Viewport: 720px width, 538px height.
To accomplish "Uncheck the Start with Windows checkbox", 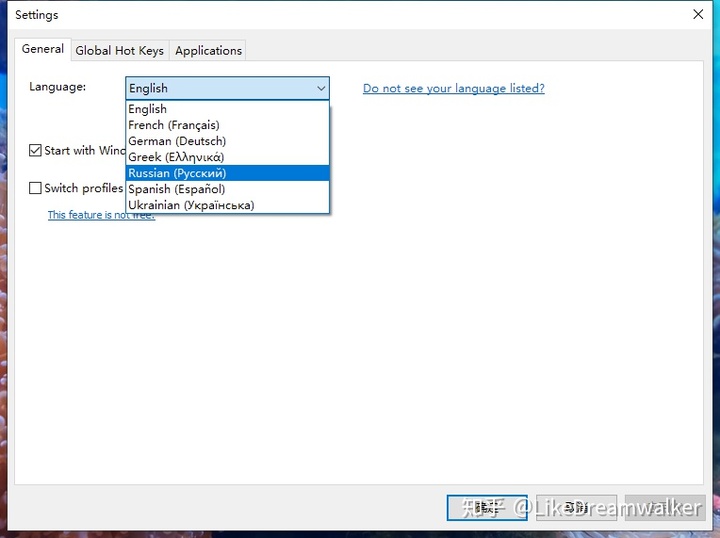I will pyautogui.click(x=35, y=151).
